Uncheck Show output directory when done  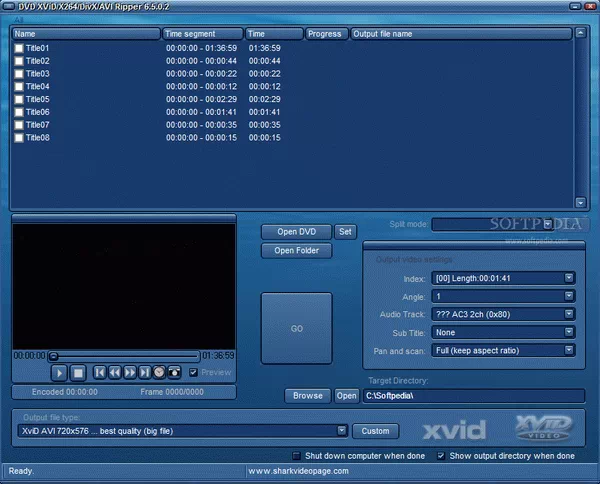[x=441, y=455]
